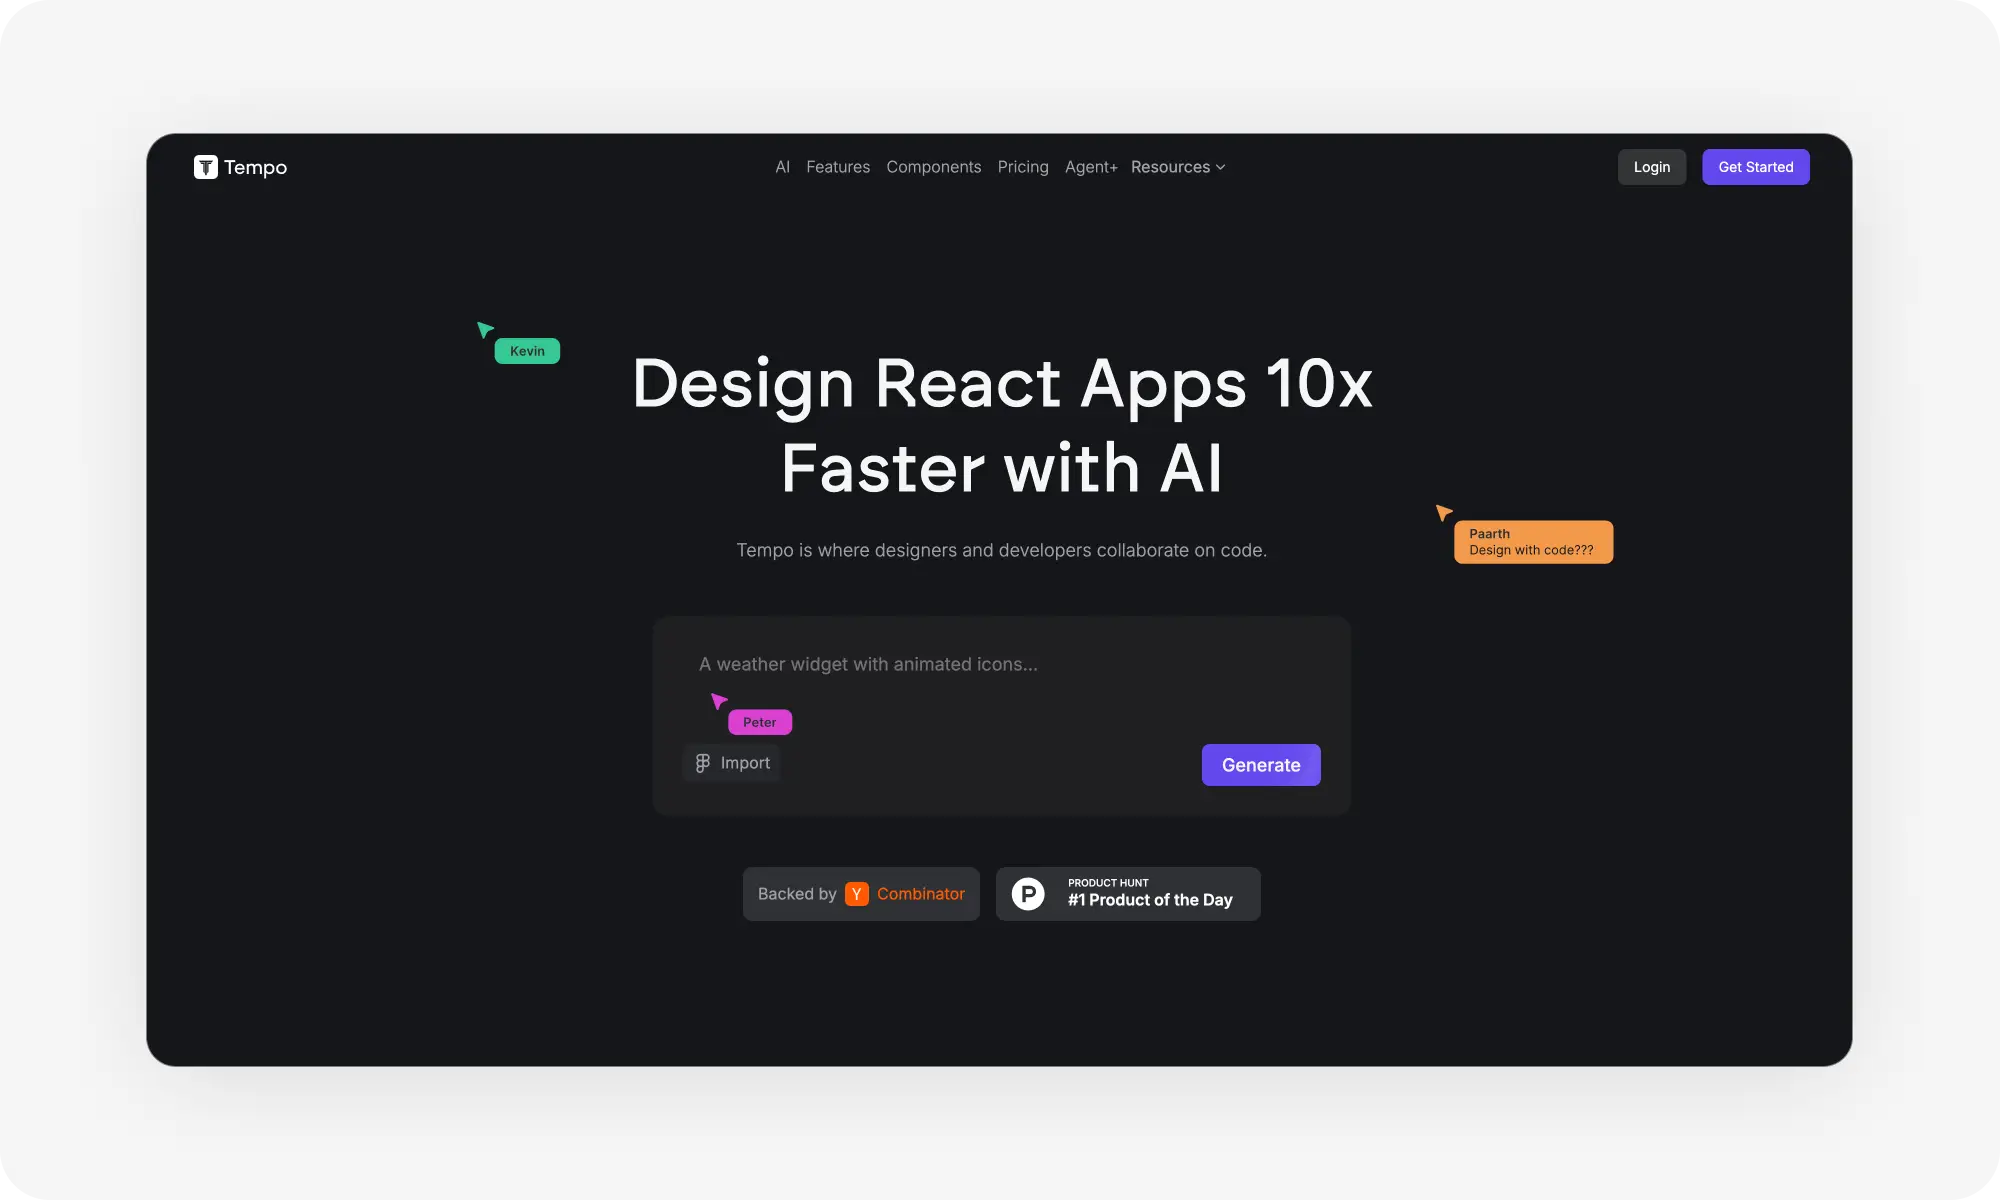The image size is (2000, 1200).
Task: Open the Resources dropdown
Action: 1177,167
